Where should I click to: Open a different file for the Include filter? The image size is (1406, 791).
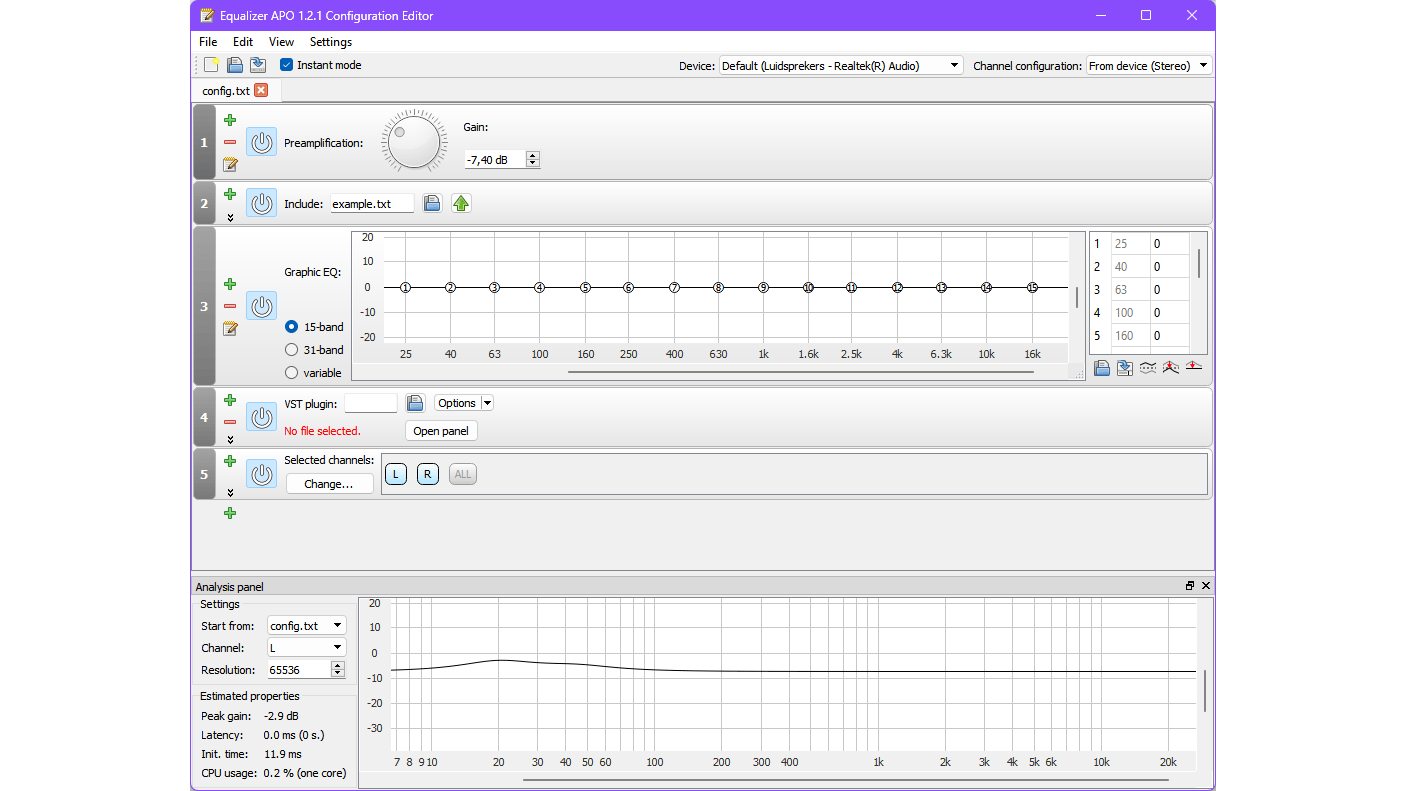tap(432, 202)
